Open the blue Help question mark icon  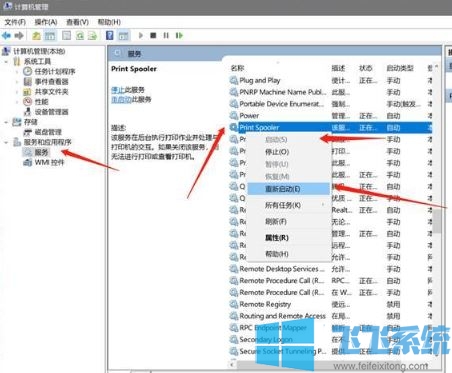coord(109,35)
